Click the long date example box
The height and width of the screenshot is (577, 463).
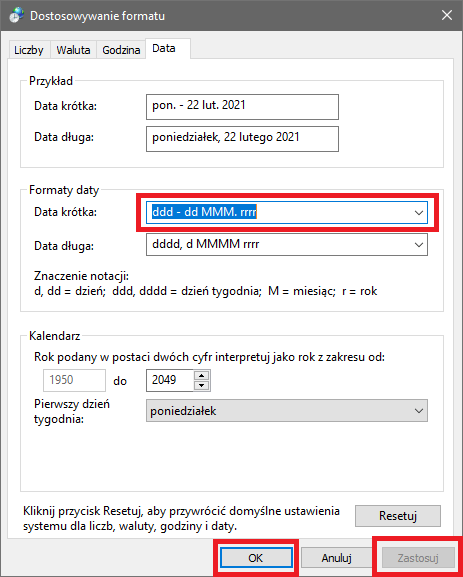(242, 139)
